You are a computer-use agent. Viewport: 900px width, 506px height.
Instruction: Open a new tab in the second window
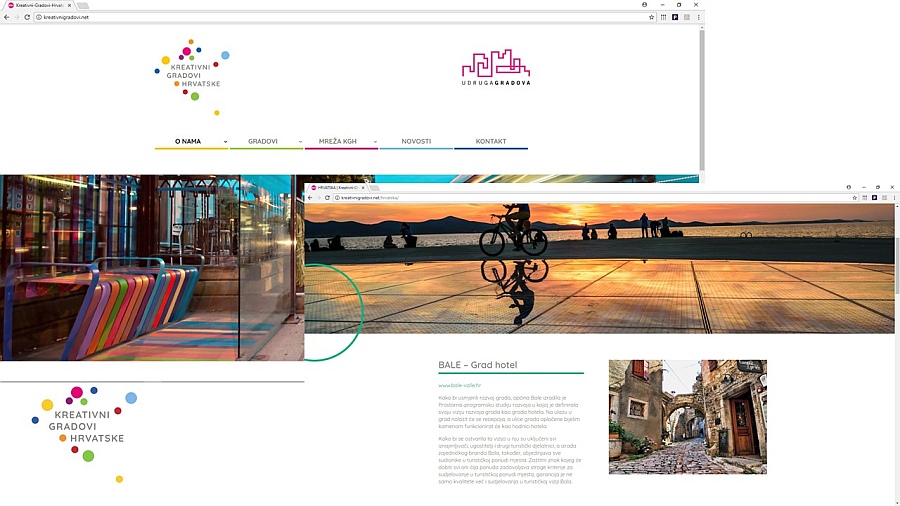374,188
